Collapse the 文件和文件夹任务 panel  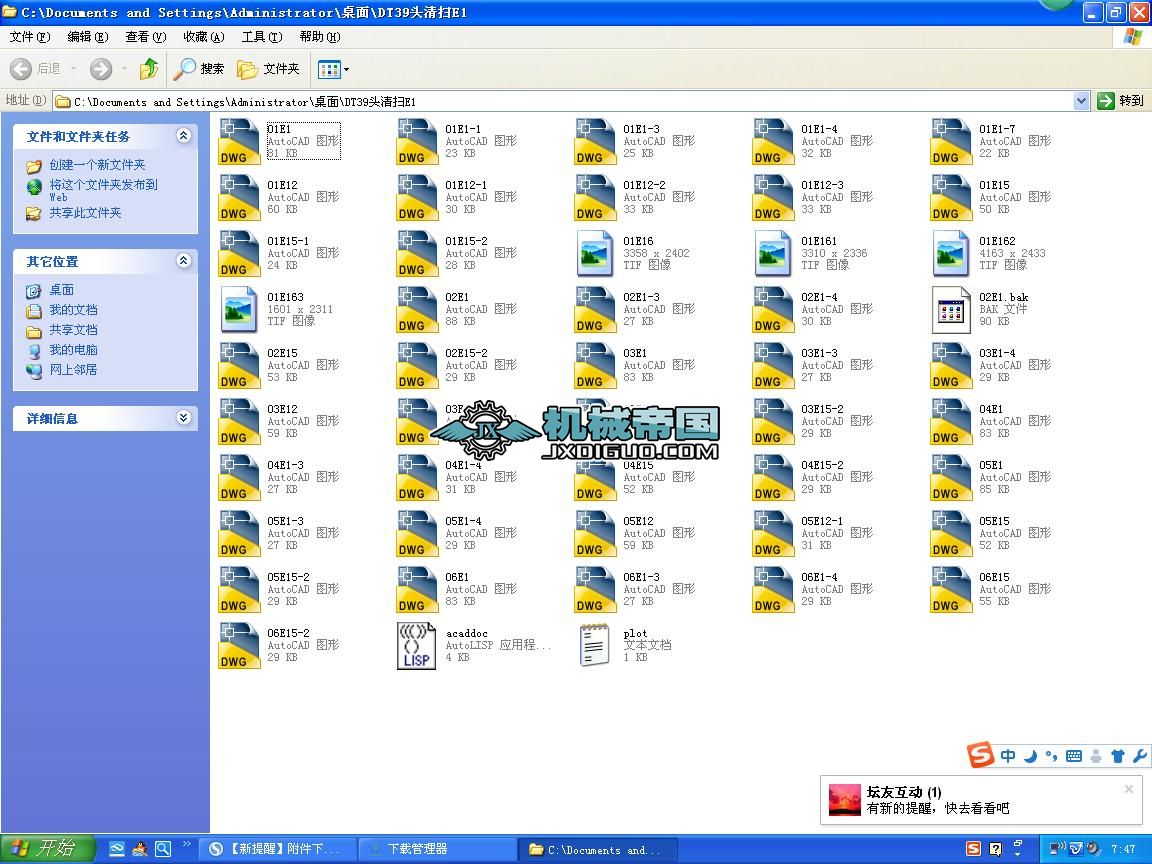[183, 136]
